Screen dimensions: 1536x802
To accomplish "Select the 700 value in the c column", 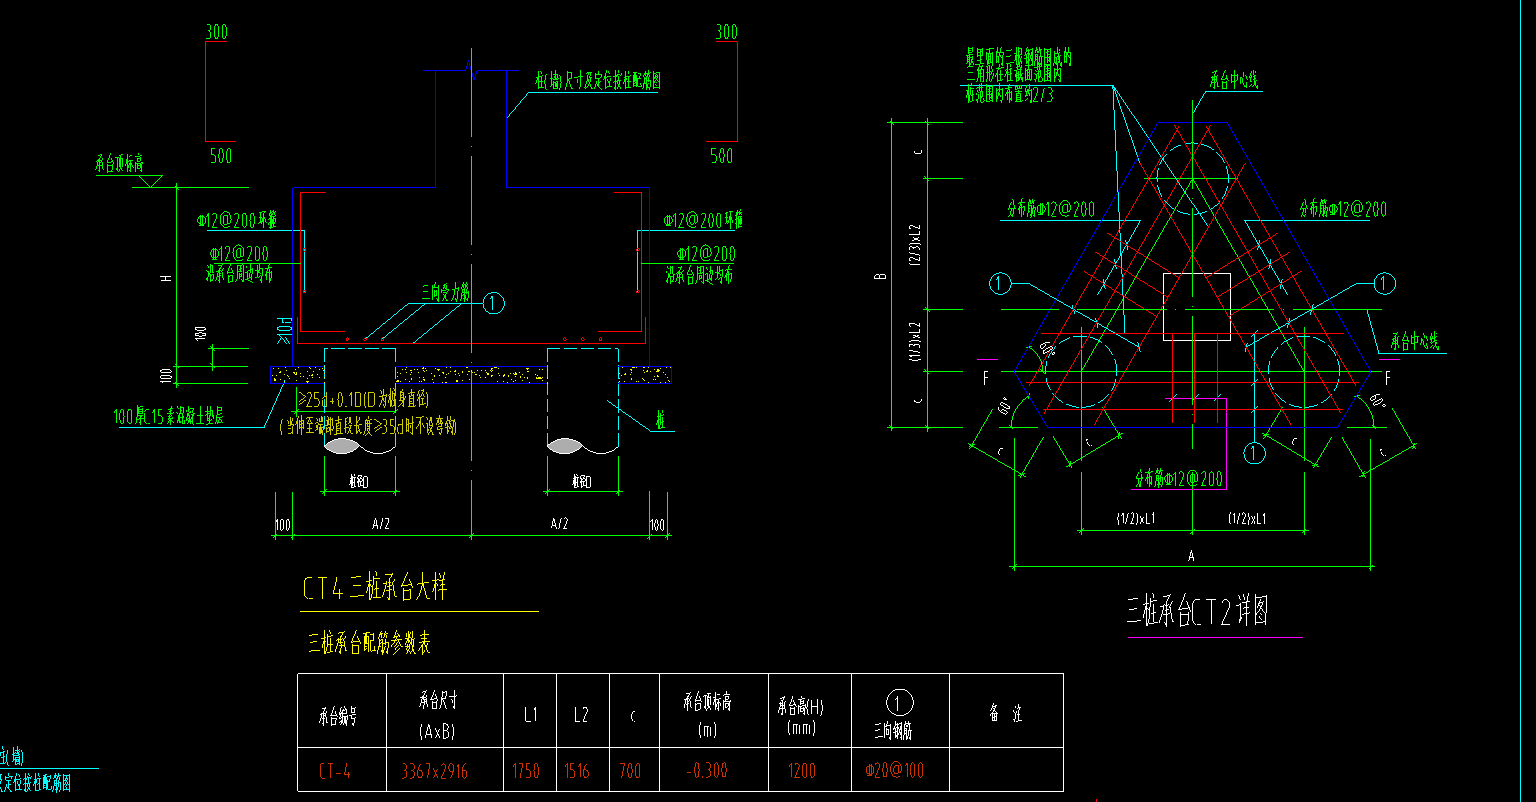I will click(x=630, y=771).
